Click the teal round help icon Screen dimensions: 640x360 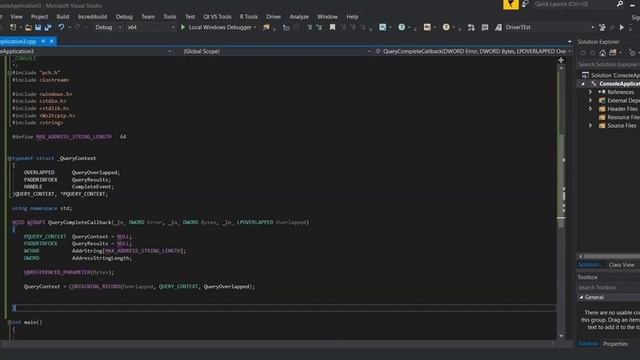(x=402, y=27)
